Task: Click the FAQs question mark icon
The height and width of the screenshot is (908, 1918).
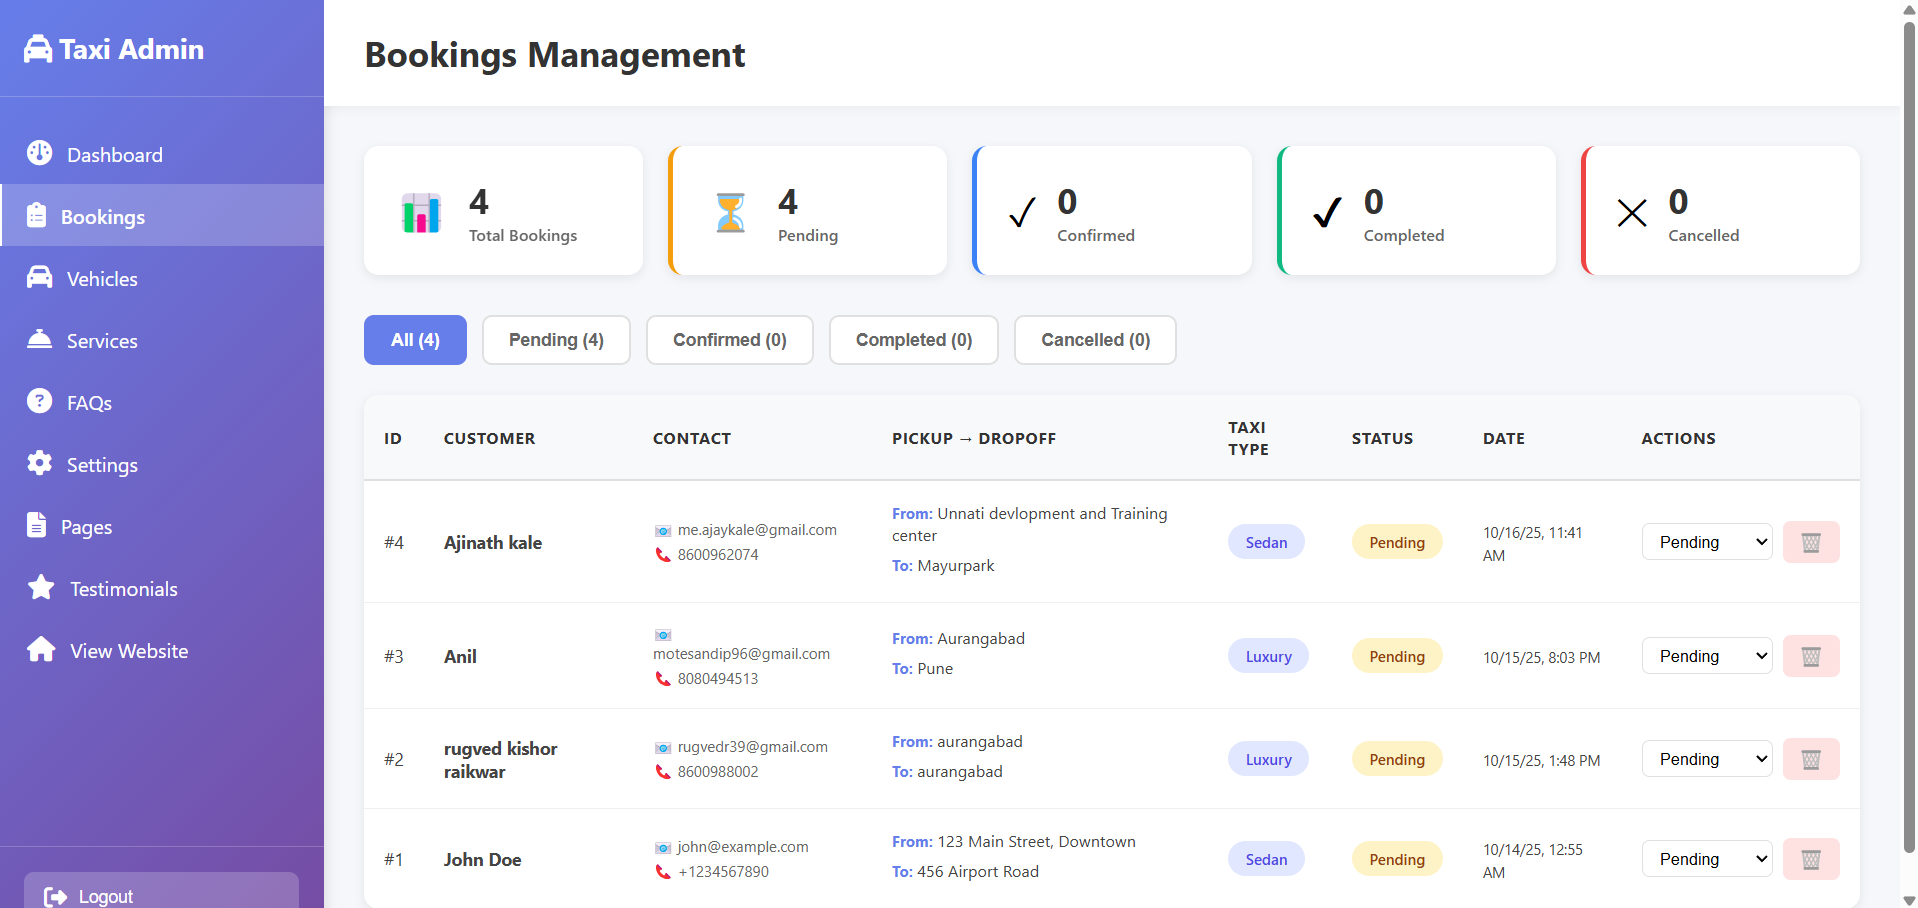Action: [x=40, y=401]
